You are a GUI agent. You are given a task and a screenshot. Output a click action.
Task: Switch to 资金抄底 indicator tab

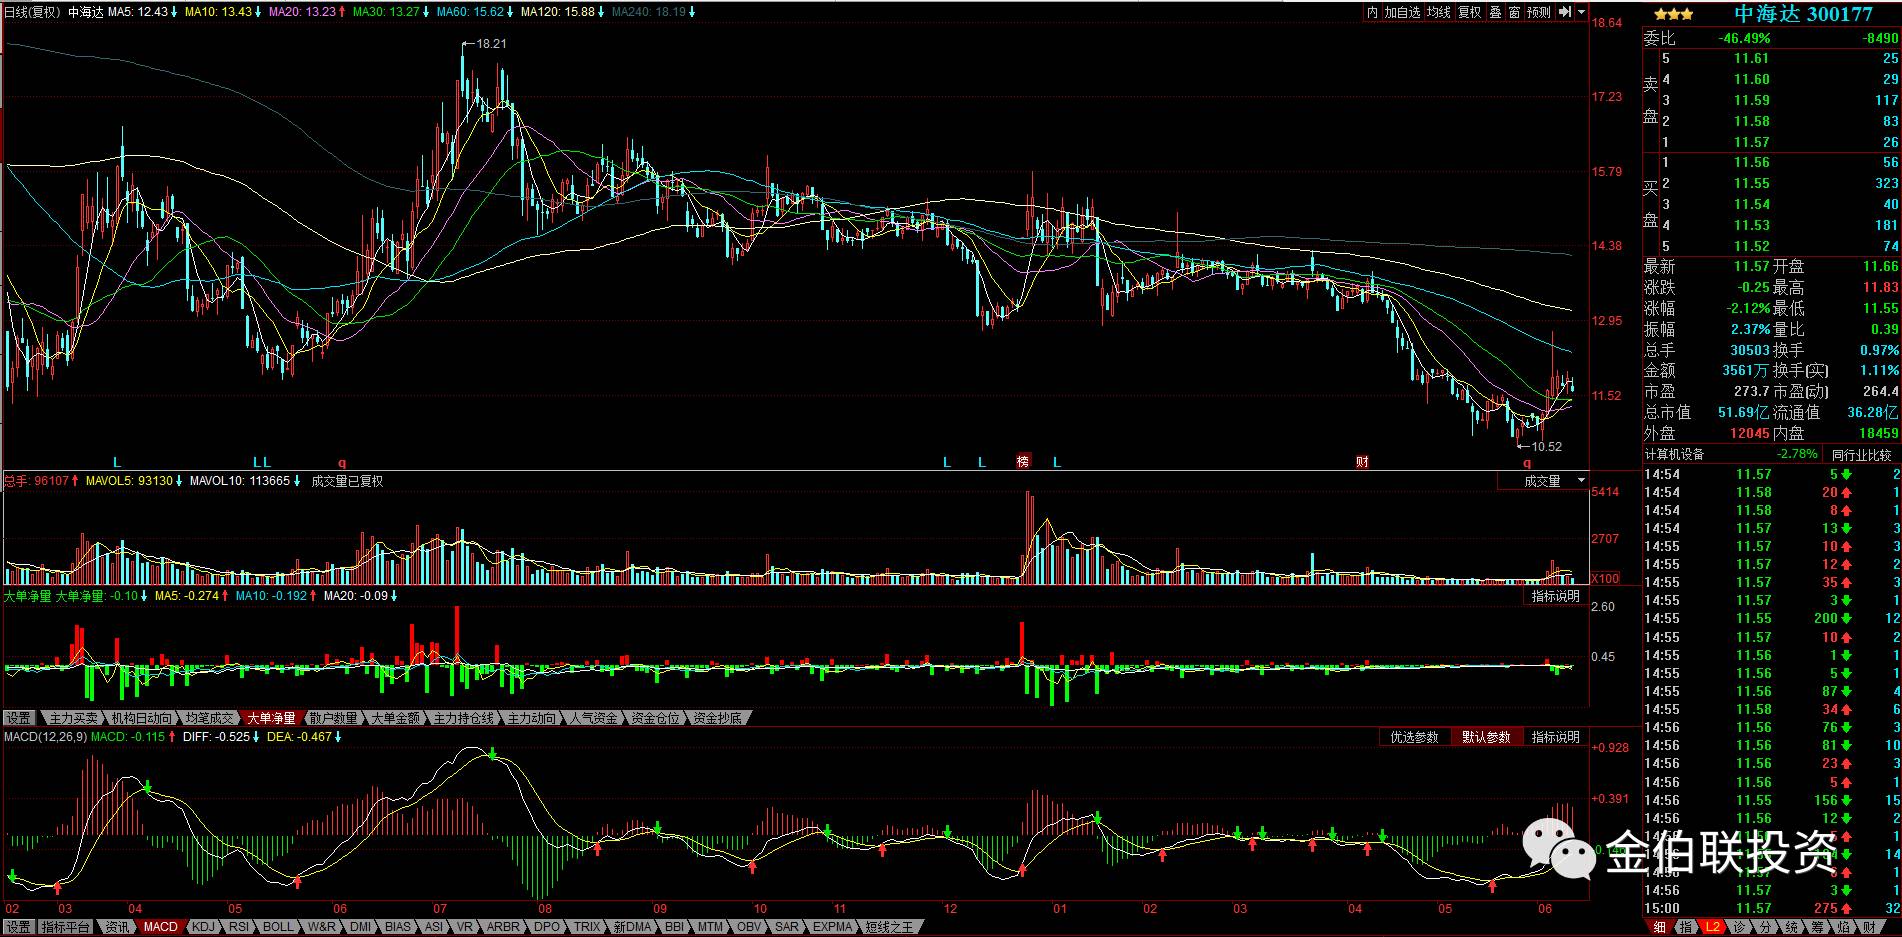pyautogui.click(x=717, y=718)
